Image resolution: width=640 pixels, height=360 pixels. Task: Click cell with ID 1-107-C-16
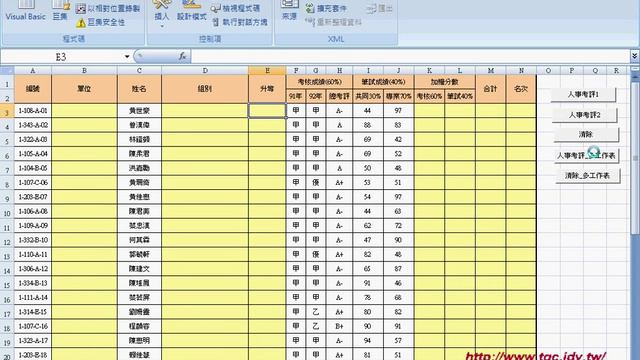pyautogui.click(x=33, y=327)
